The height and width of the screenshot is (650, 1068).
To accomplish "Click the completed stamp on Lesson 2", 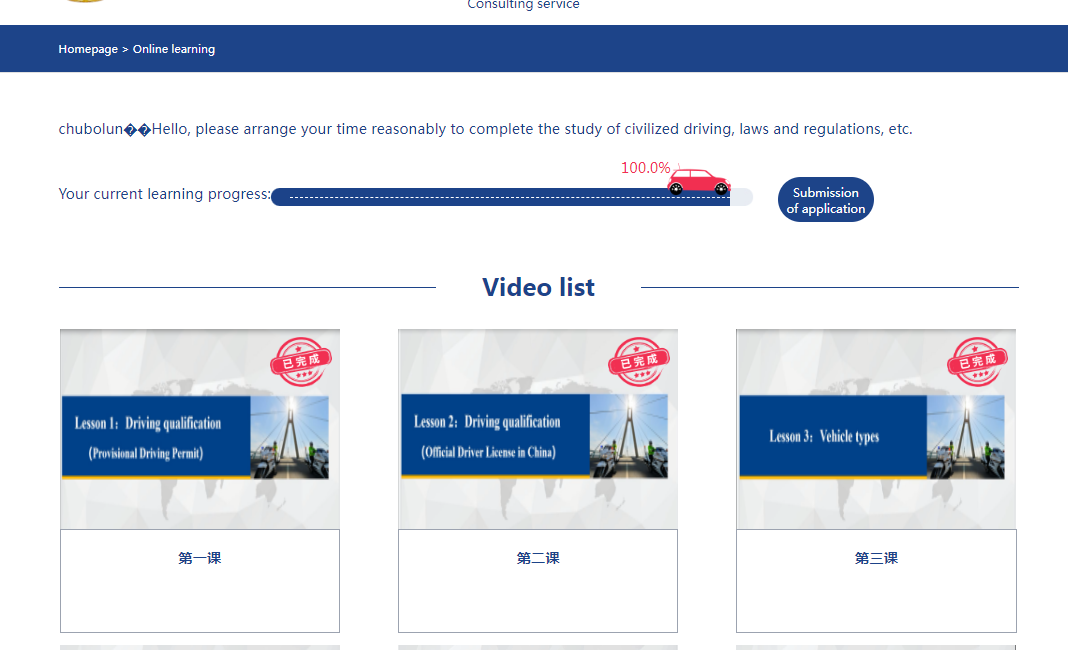I will click(x=639, y=361).
